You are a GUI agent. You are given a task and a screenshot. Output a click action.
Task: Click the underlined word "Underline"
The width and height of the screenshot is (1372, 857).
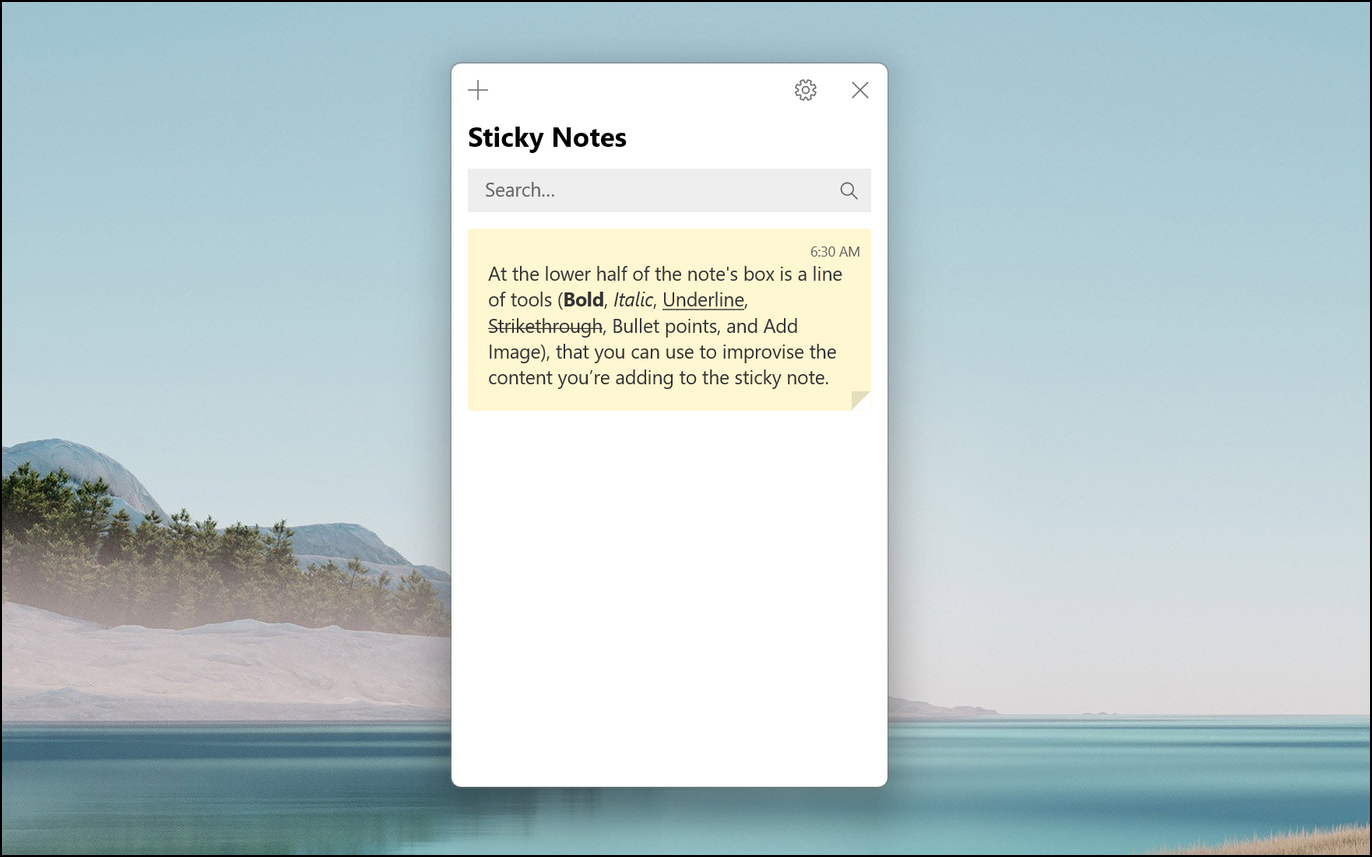pyautogui.click(x=703, y=300)
